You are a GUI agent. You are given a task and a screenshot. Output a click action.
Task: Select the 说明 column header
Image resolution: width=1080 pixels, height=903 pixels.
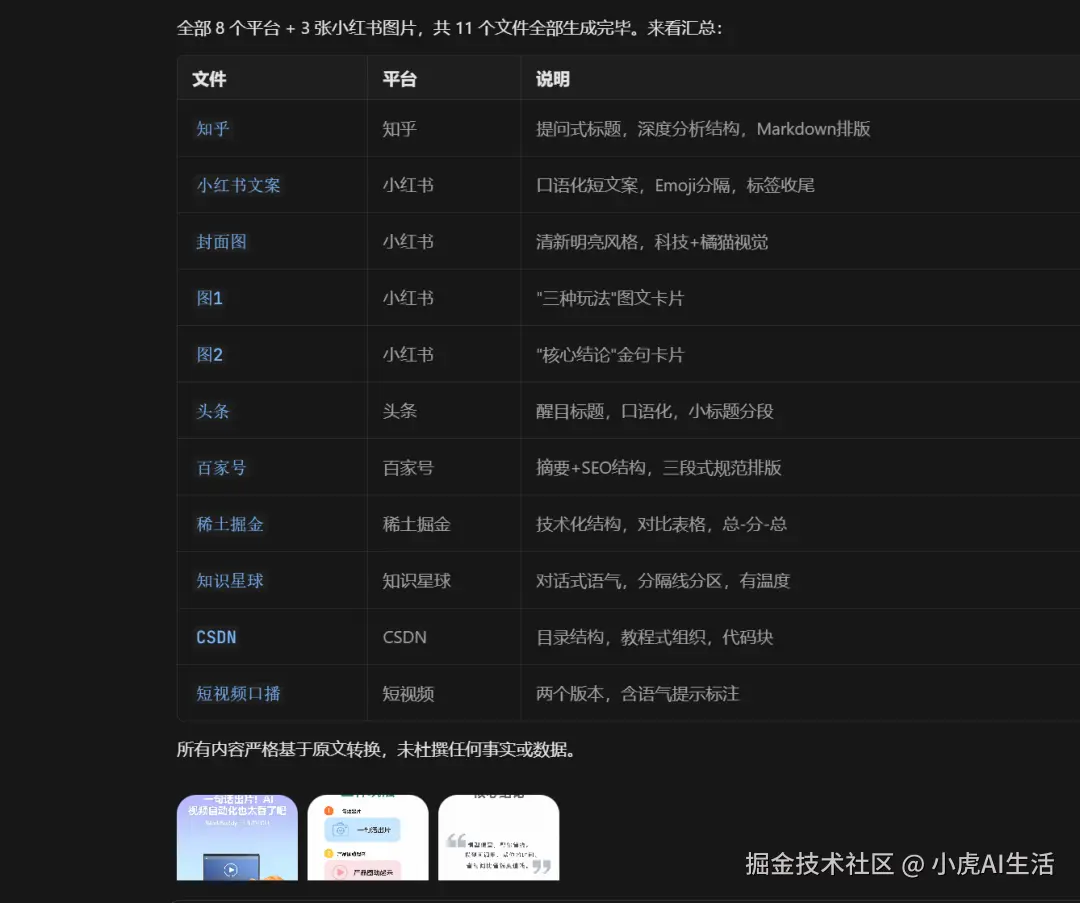click(x=552, y=79)
